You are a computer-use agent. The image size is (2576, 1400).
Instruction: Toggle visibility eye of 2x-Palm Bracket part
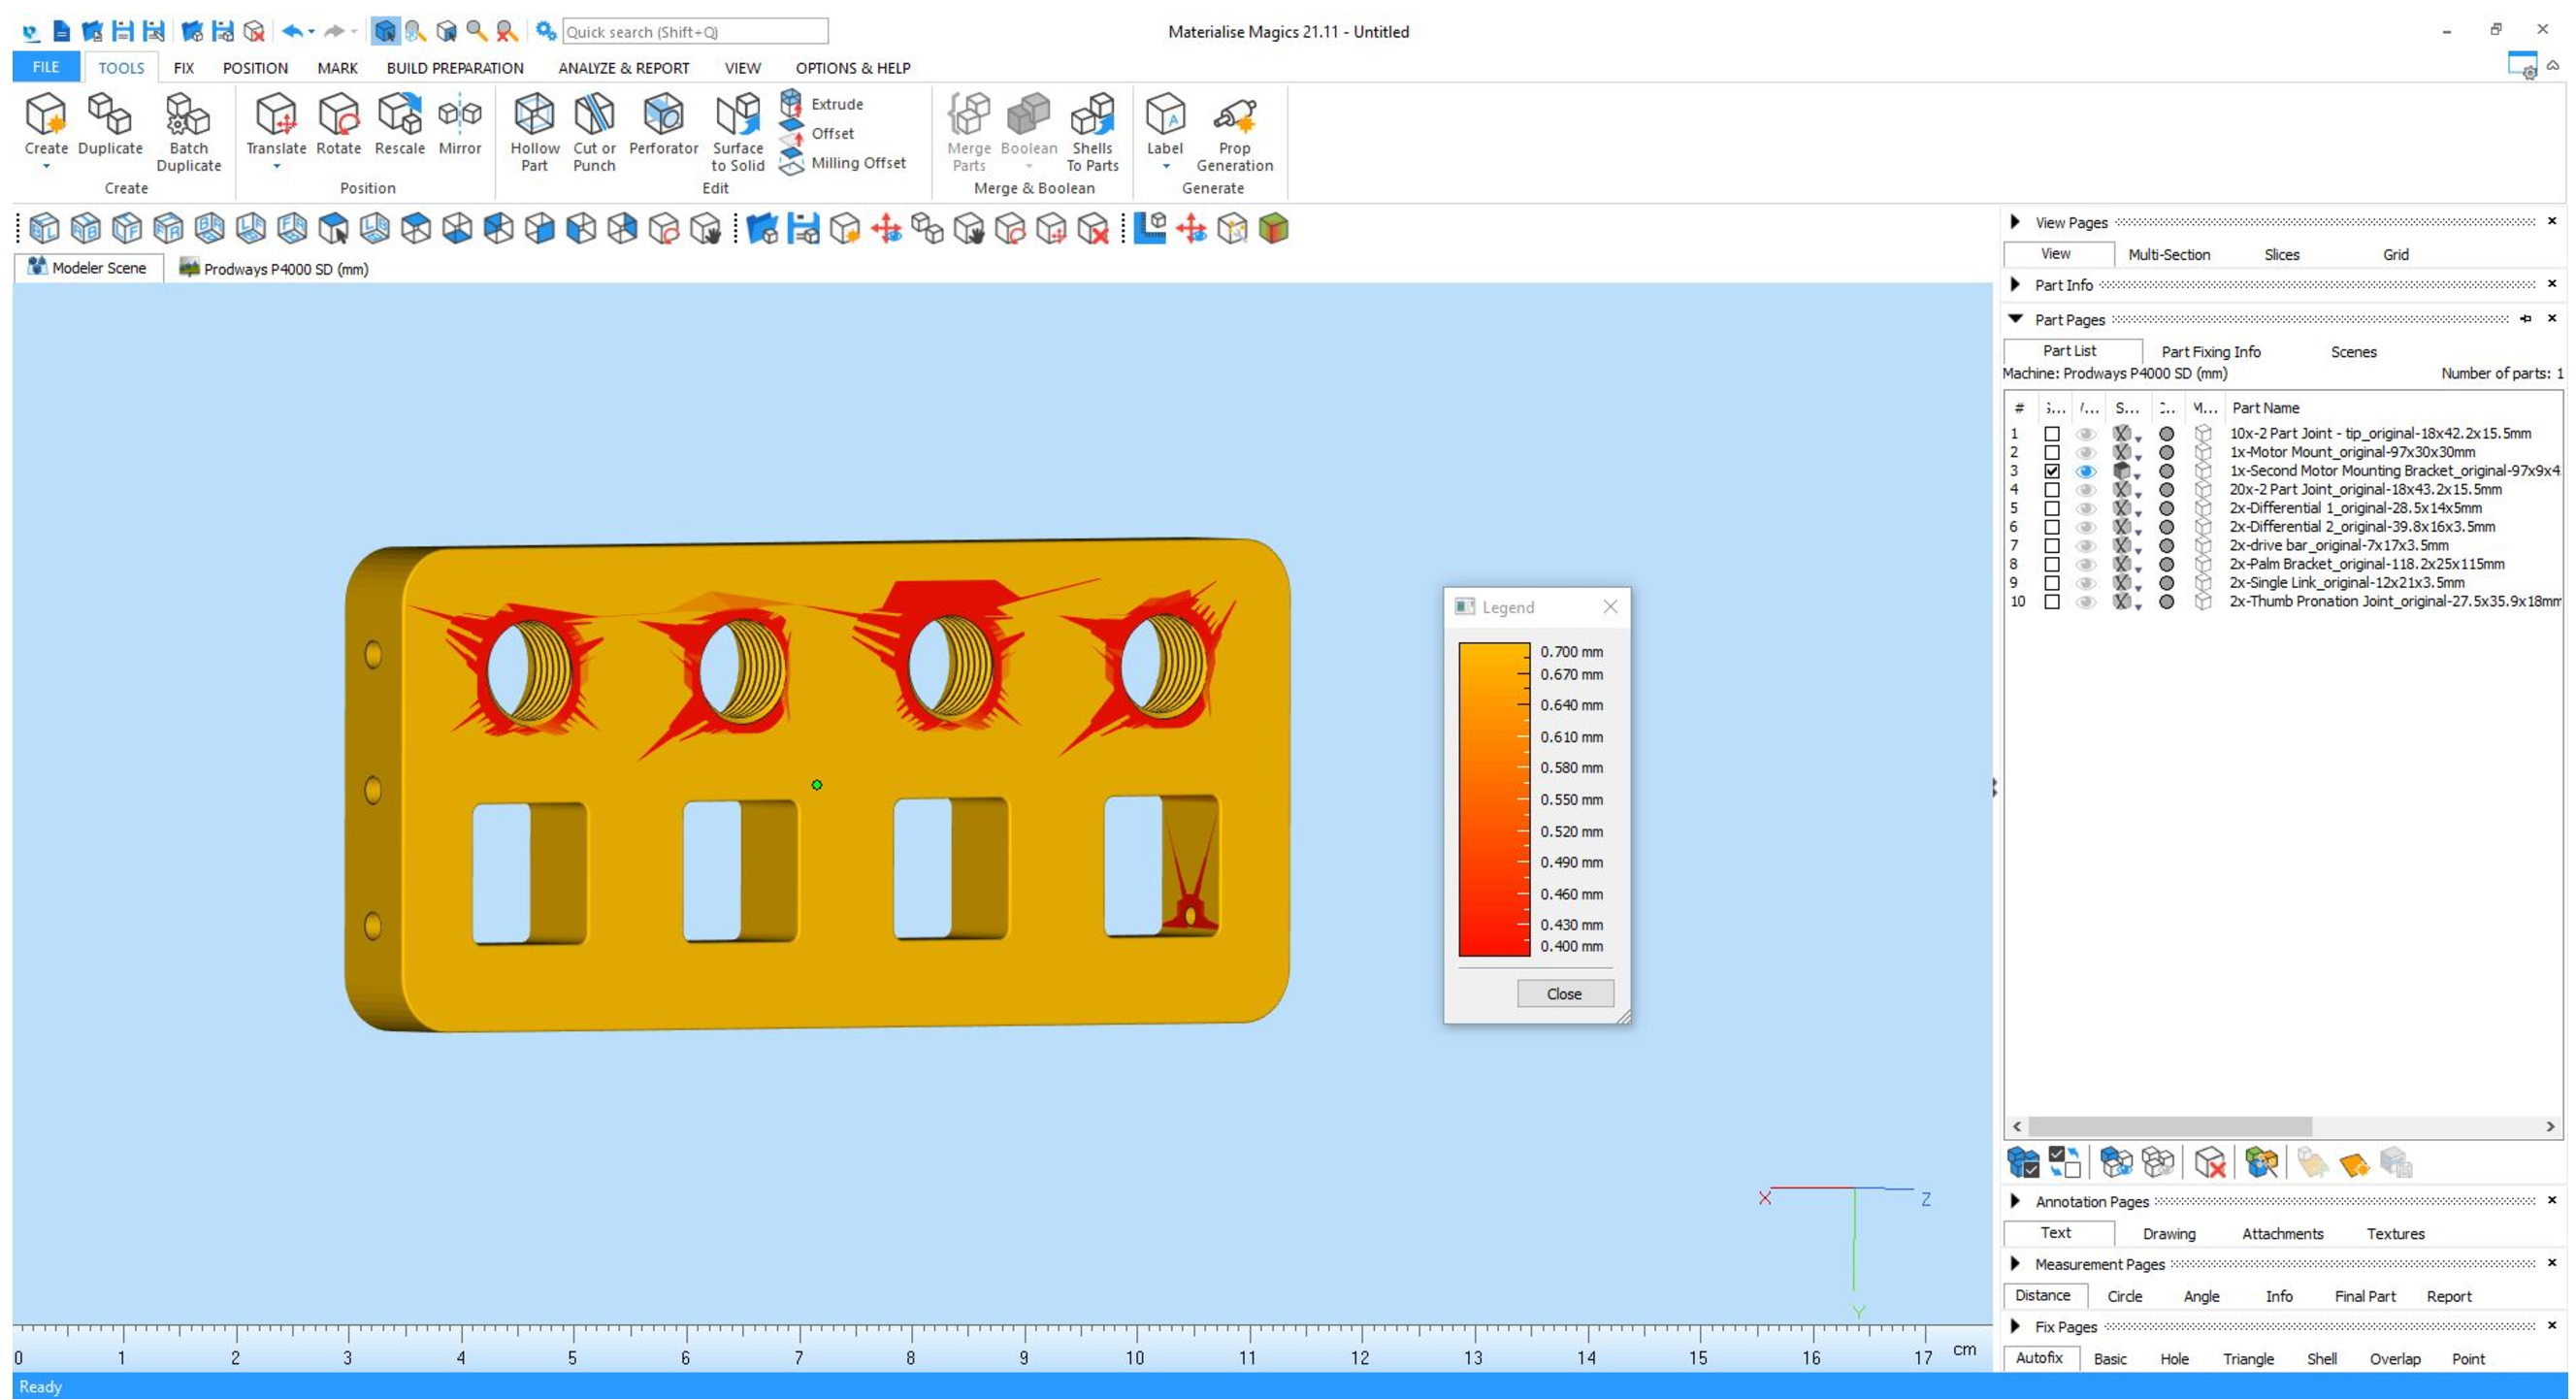tap(2085, 565)
